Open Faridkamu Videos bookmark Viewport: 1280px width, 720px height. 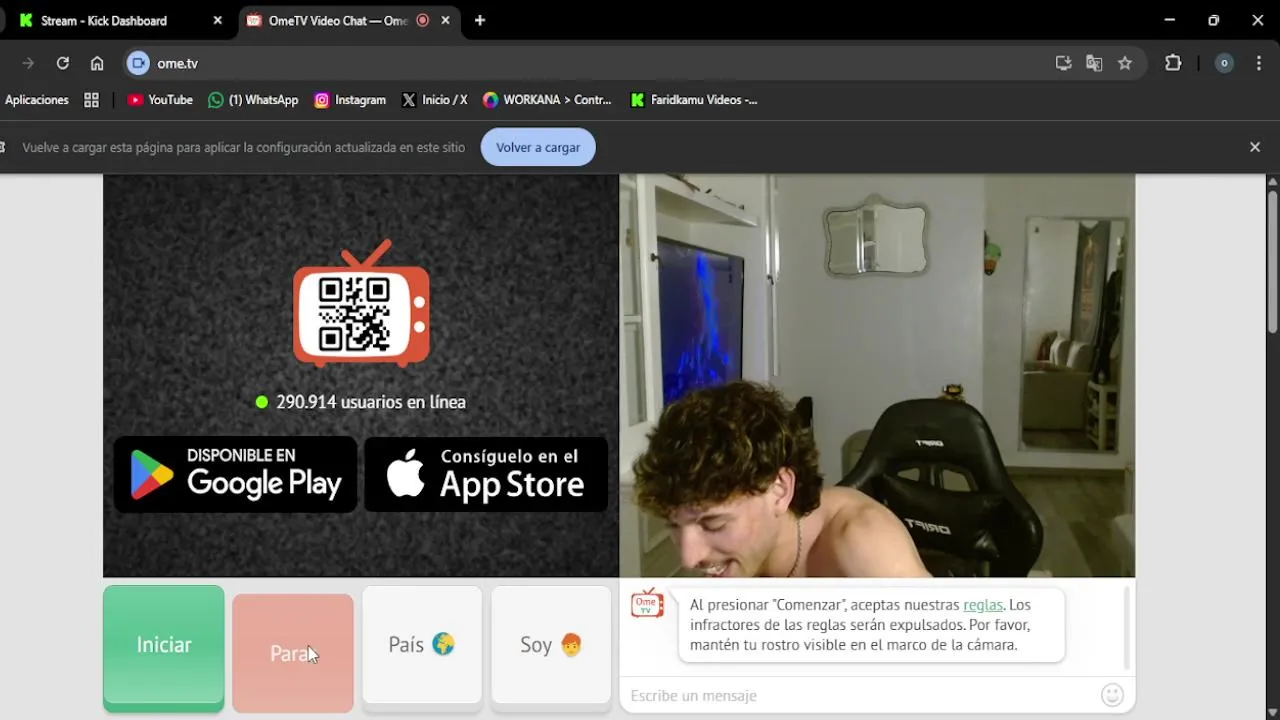point(693,100)
